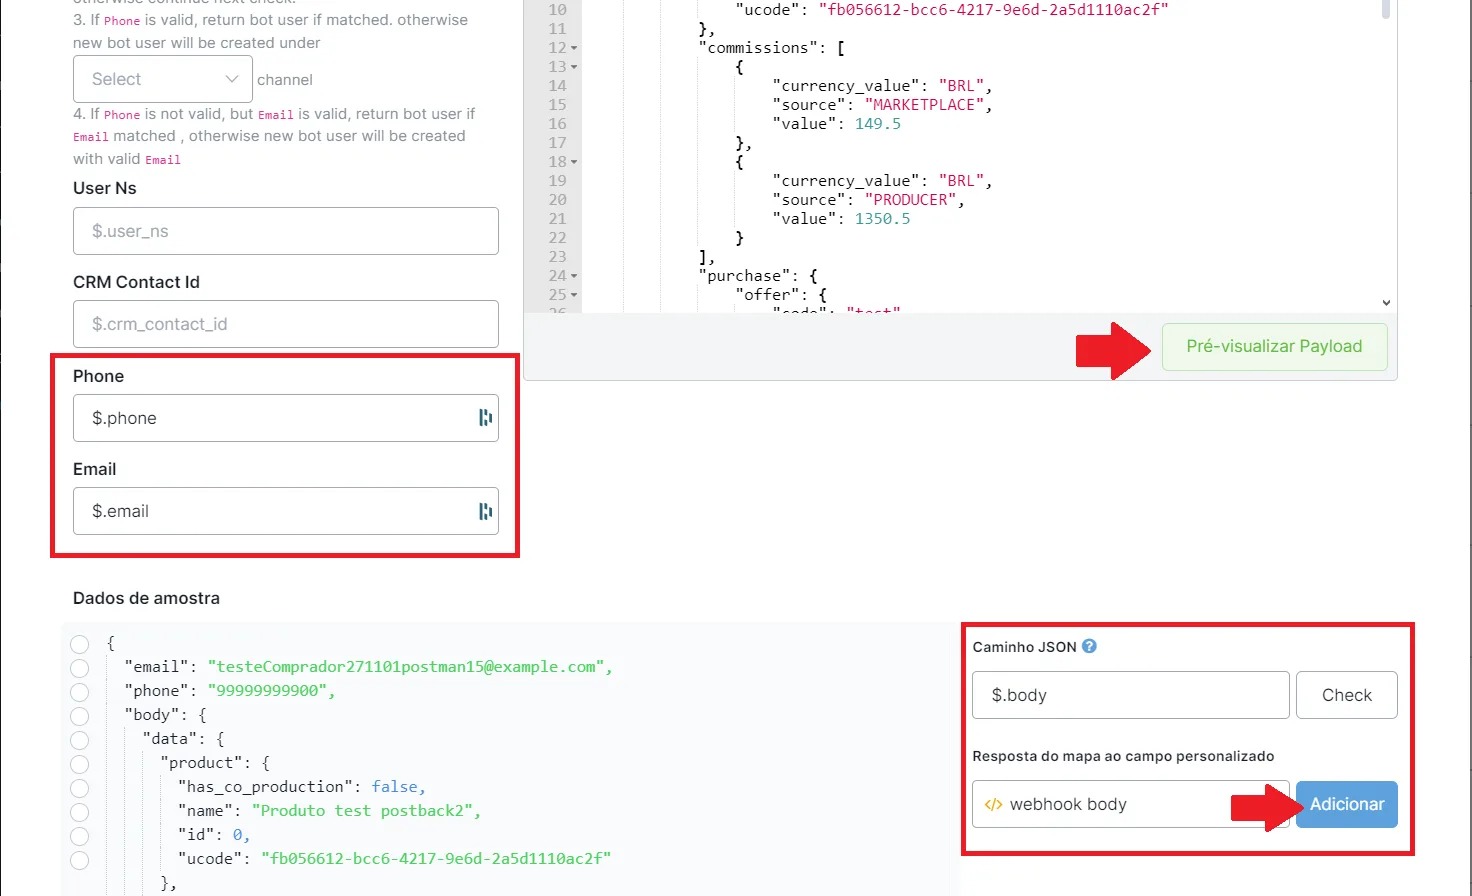Screen dimensions: 1472x896
Task: Select radio button for "has_co_production" row
Action: click(80, 788)
